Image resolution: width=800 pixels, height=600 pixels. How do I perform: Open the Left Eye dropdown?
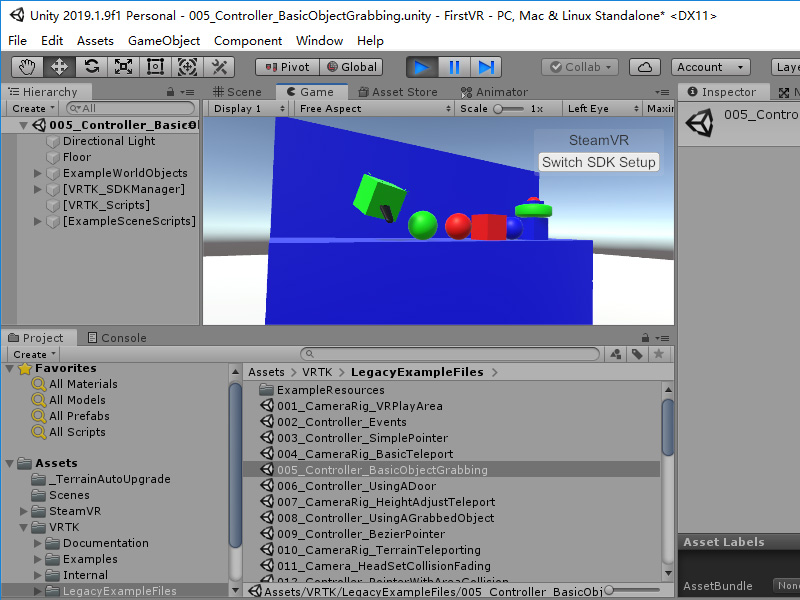[602, 108]
